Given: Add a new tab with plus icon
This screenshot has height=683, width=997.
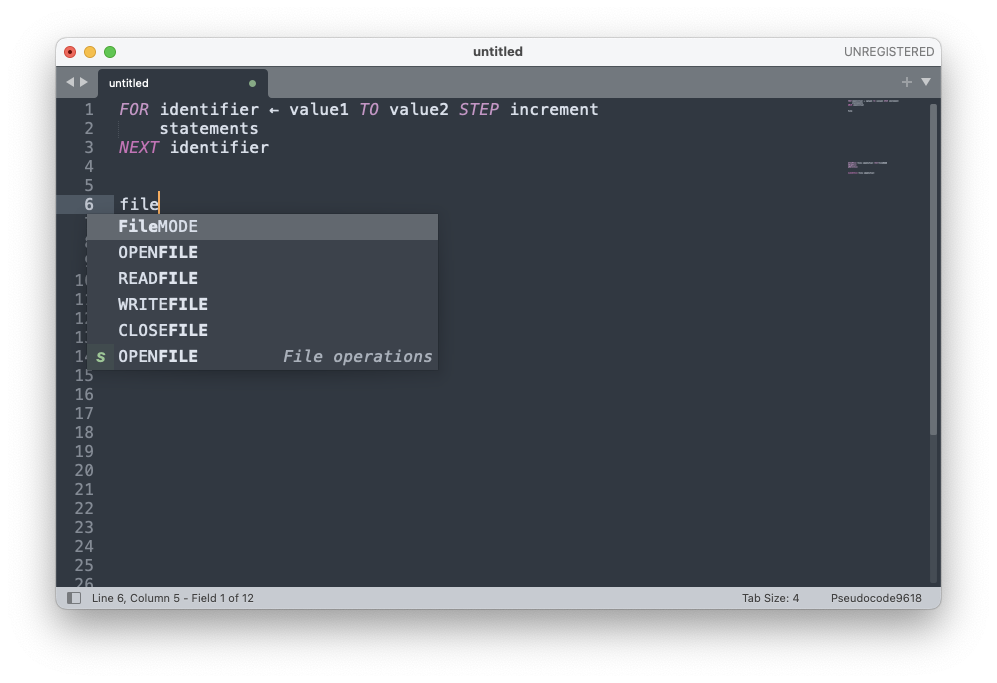Looking at the screenshot, I should pos(906,82).
